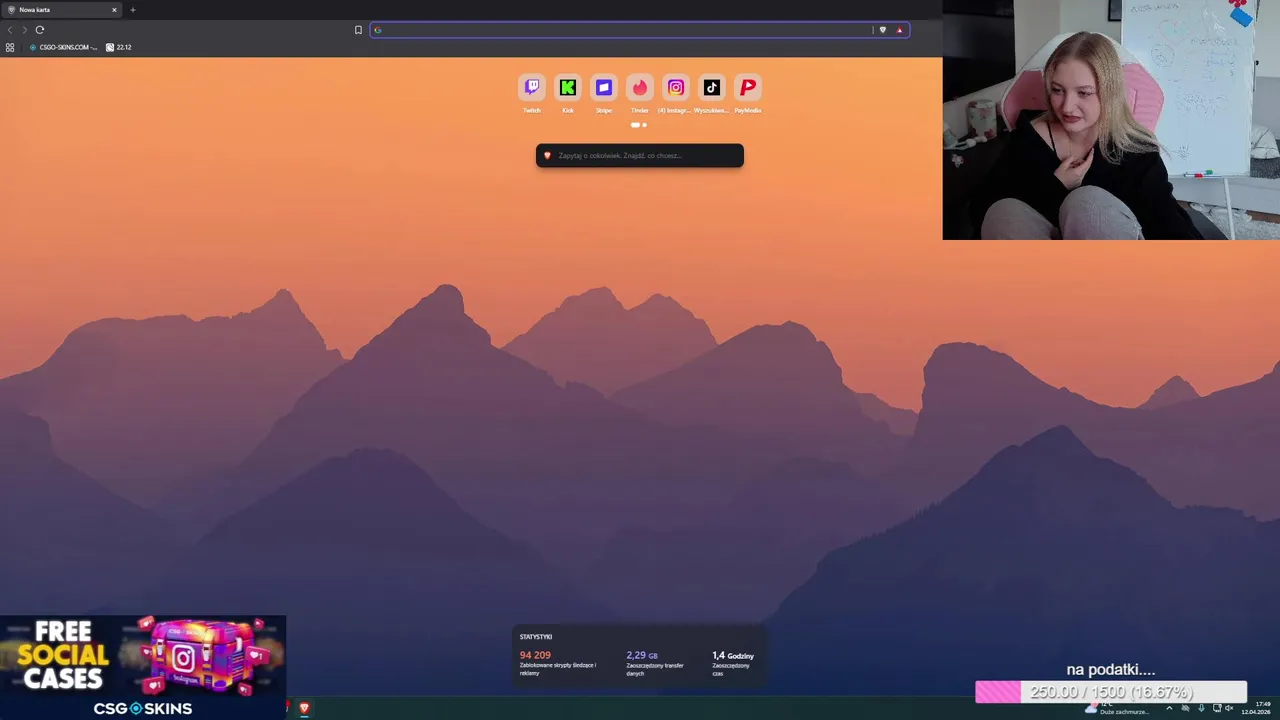Close the Nowa karta tab
1280x720 pixels.
click(114, 10)
